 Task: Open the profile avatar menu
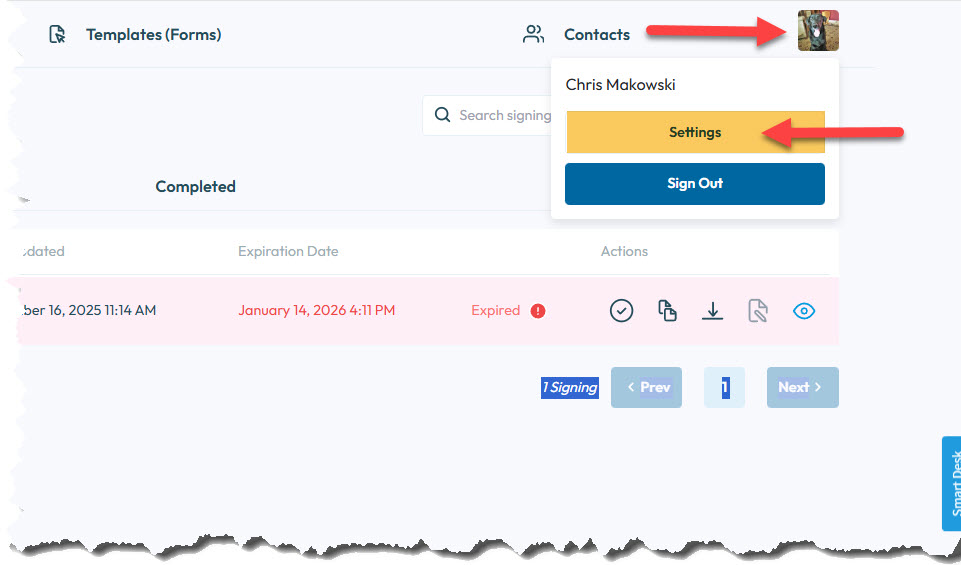pos(818,31)
